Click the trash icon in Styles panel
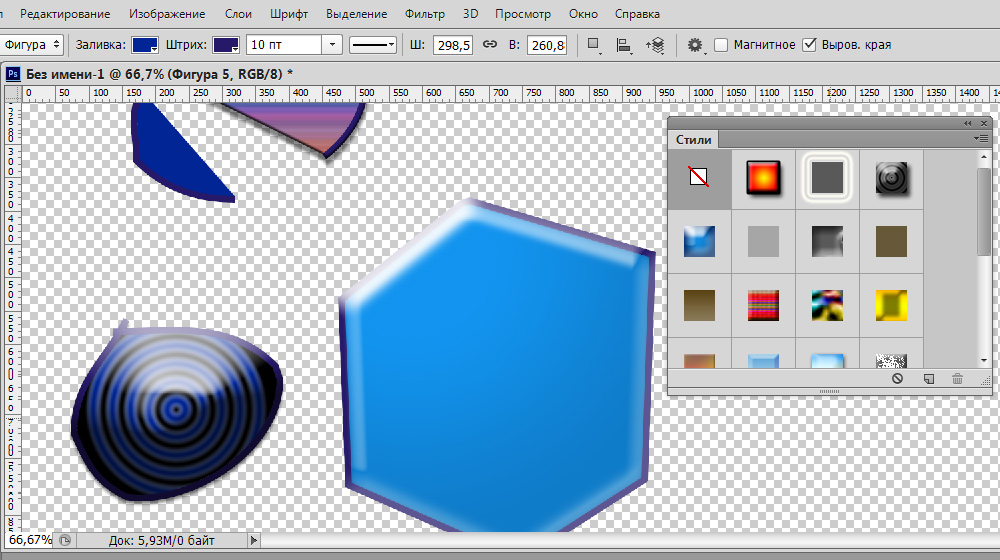Viewport: 1000px width, 560px height. (x=957, y=379)
